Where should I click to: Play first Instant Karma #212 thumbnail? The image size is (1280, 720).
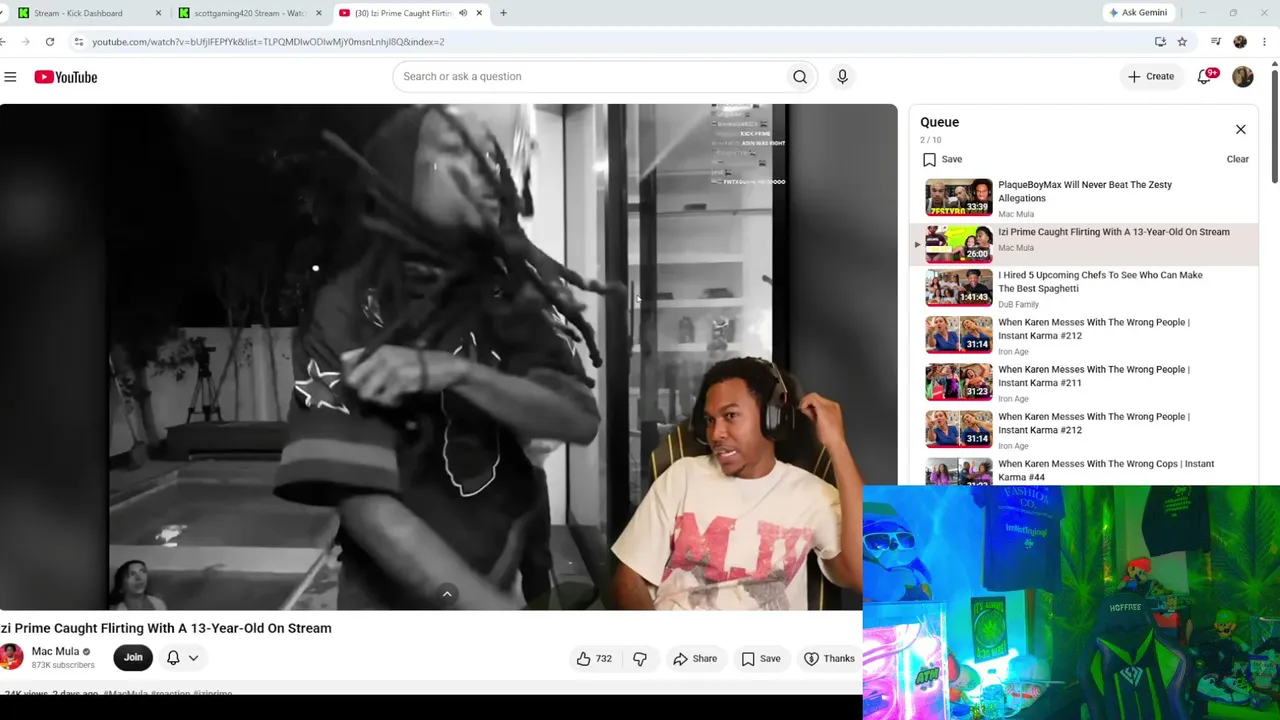[x=959, y=335]
